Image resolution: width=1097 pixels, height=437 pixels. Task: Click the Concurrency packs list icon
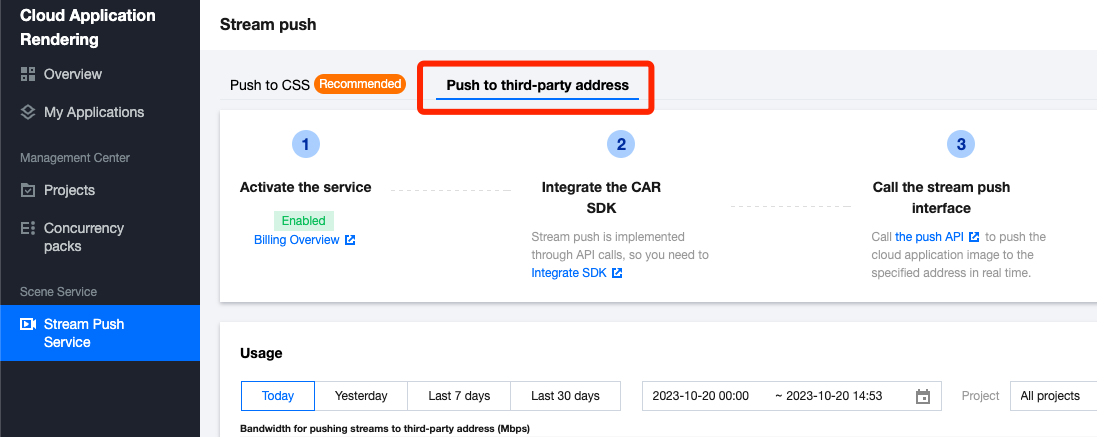28,228
